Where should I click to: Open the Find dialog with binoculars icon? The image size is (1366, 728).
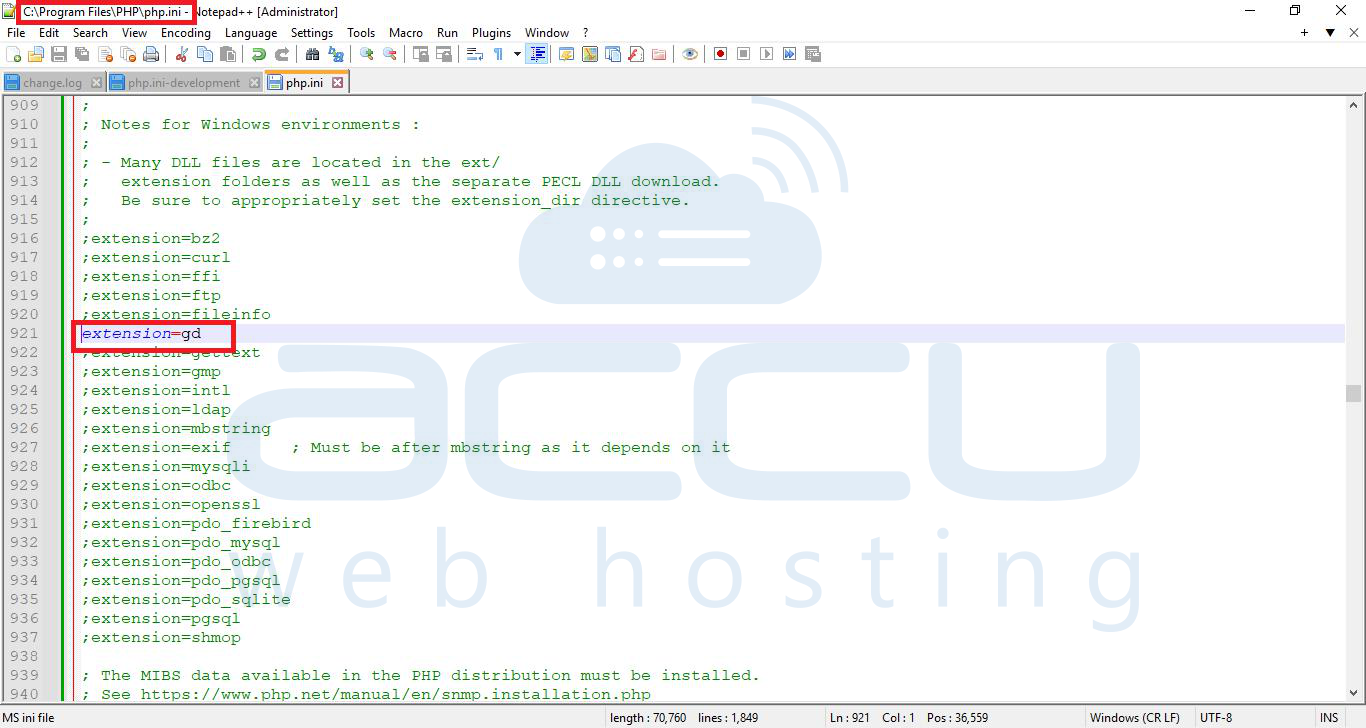point(312,54)
